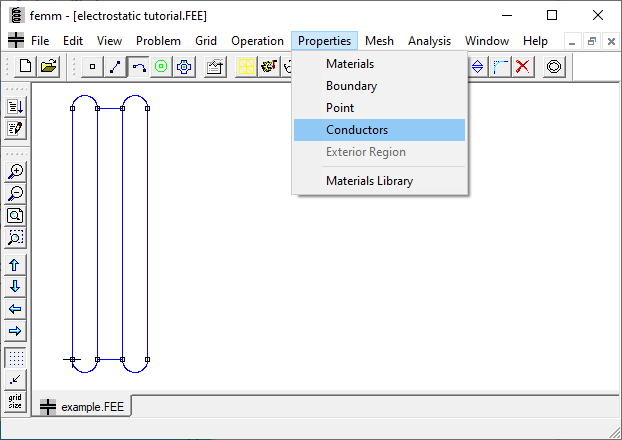Screen dimensions: 622x440
Task: Select the line segment drawing tool
Action: coord(116,66)
